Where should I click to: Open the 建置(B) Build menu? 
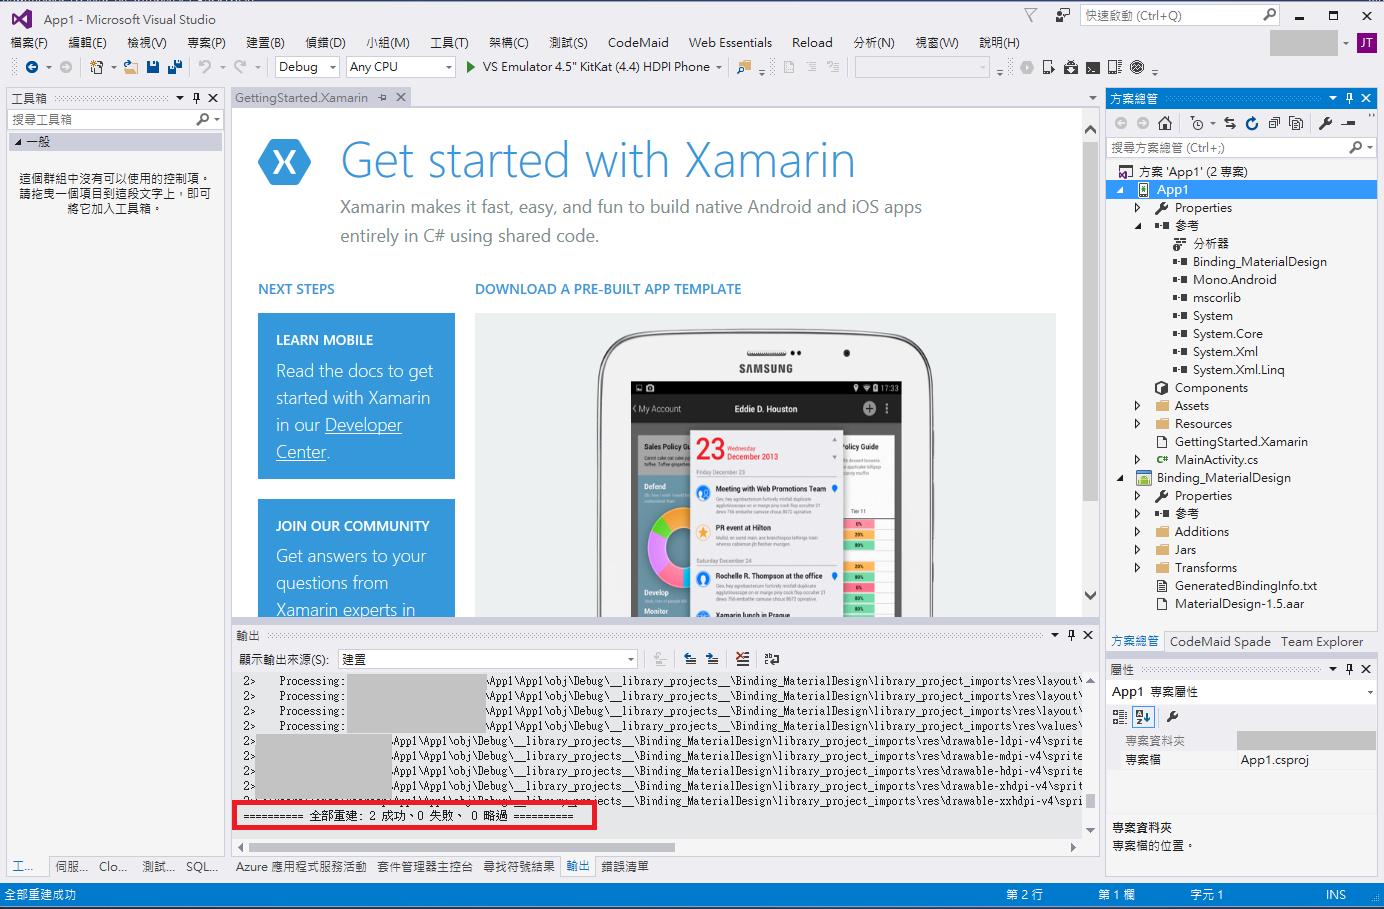point(265,42)
